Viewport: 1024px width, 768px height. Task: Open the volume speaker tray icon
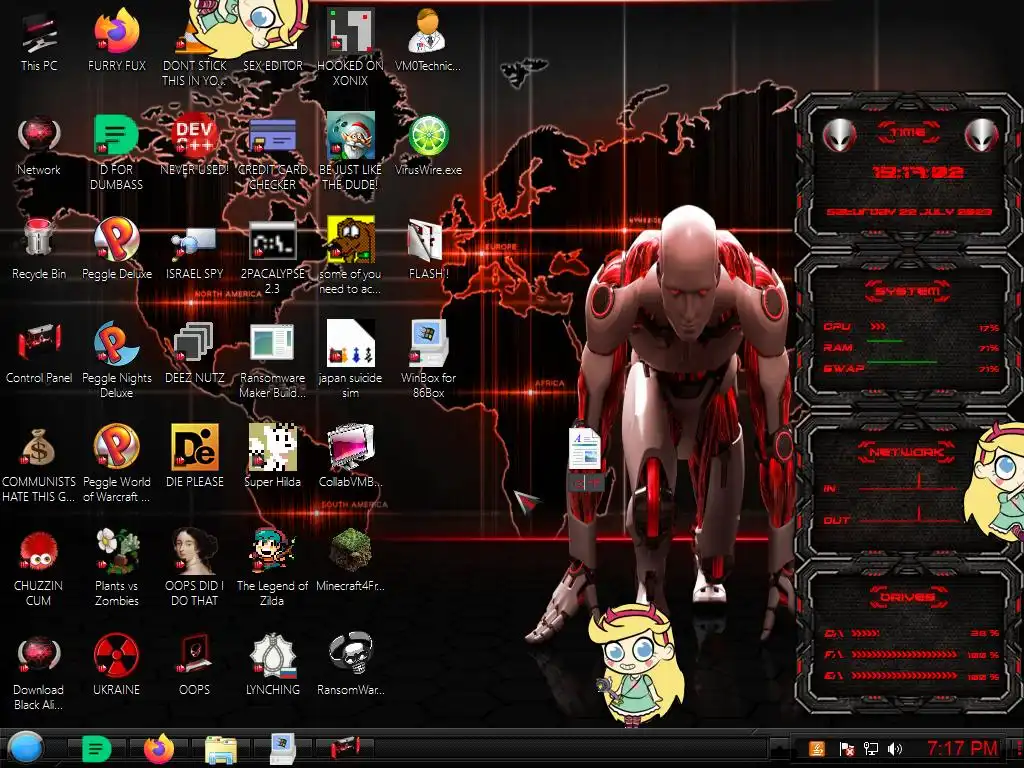[x=895, y=749]
